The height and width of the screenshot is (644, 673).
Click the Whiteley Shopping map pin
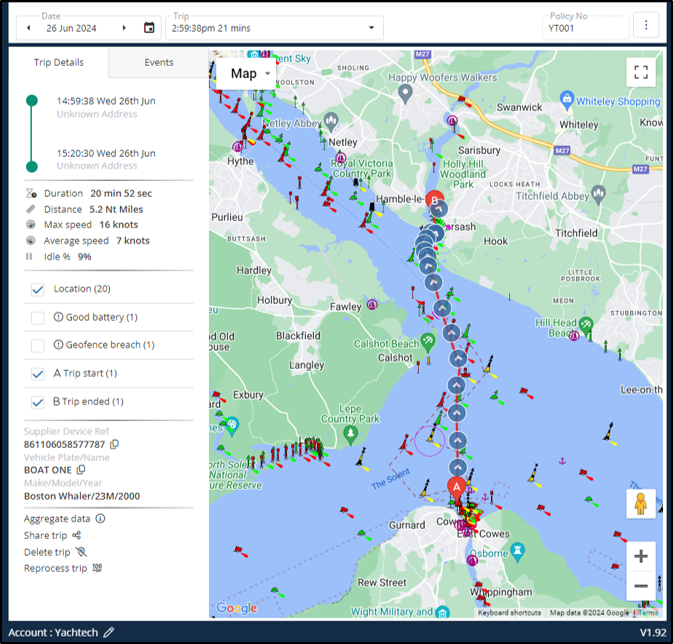(x=567, y=100)
